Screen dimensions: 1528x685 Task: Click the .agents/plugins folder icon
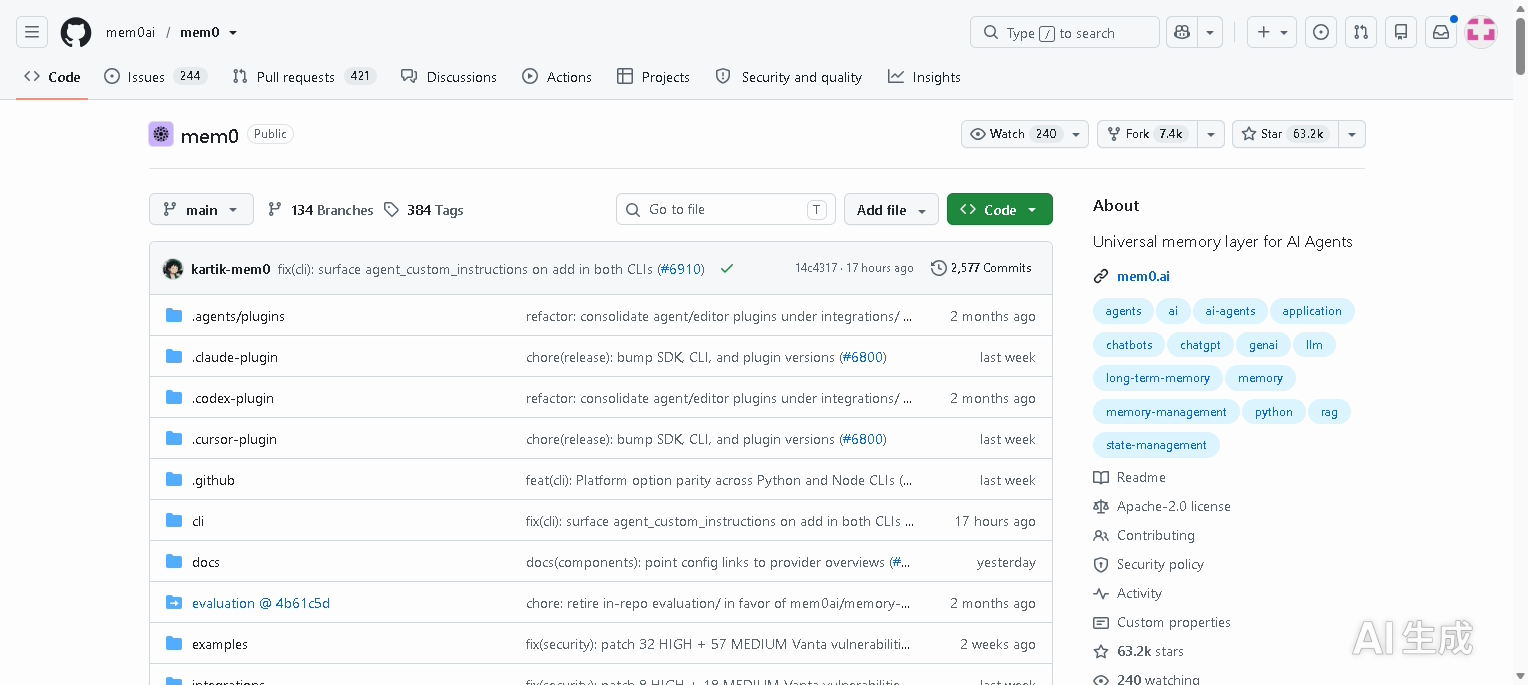[174, 316]
